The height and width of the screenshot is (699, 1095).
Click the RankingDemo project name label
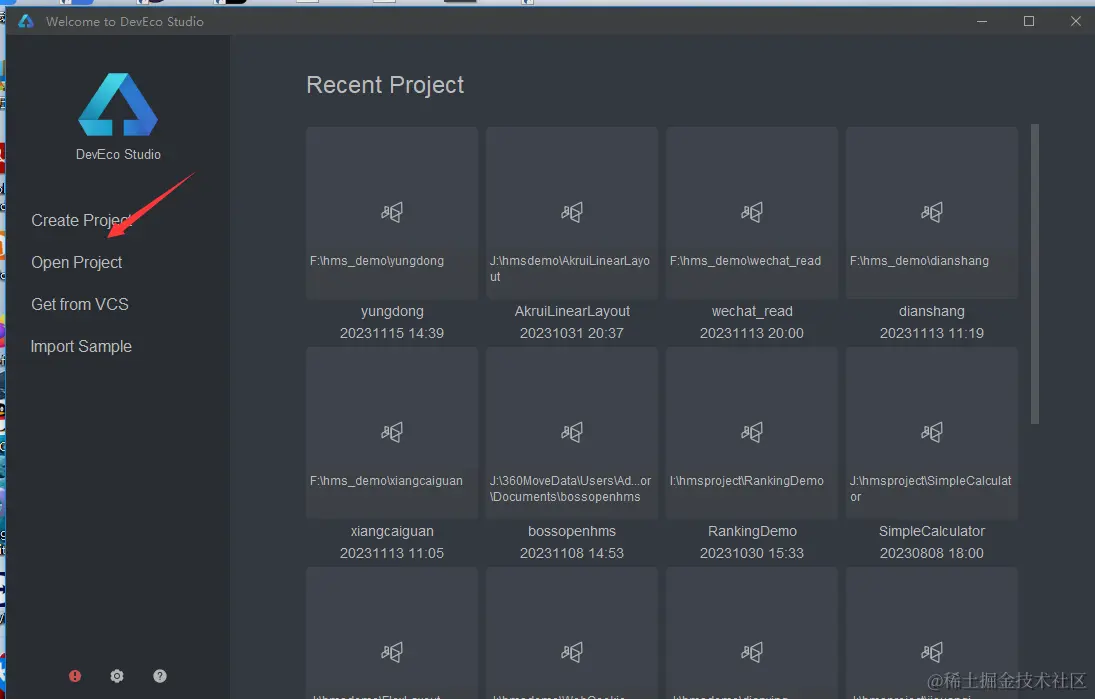[752, 531]
